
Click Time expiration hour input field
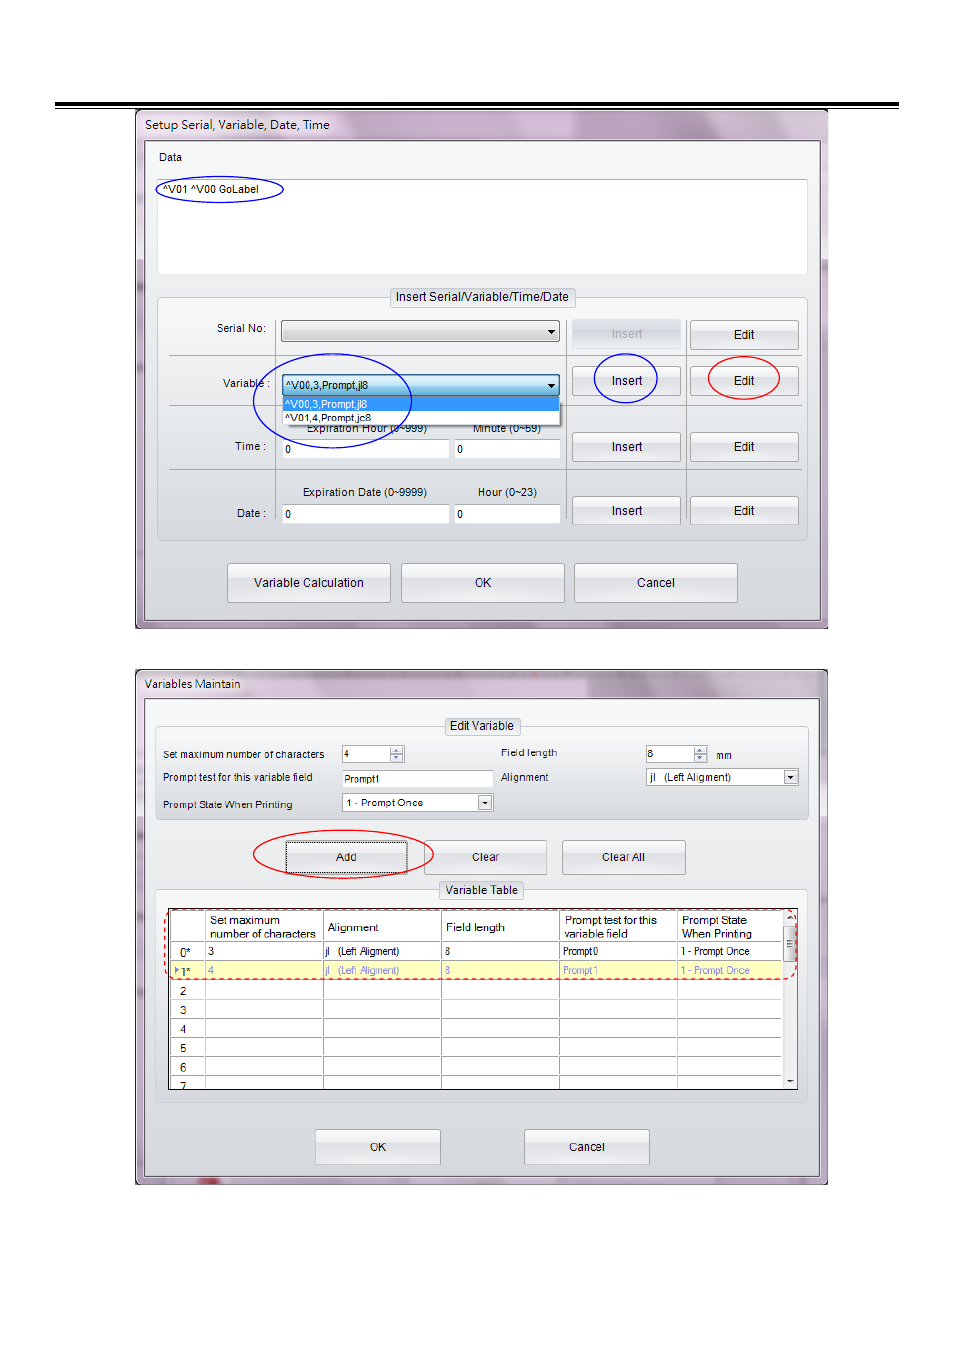(x=366, y=449)
